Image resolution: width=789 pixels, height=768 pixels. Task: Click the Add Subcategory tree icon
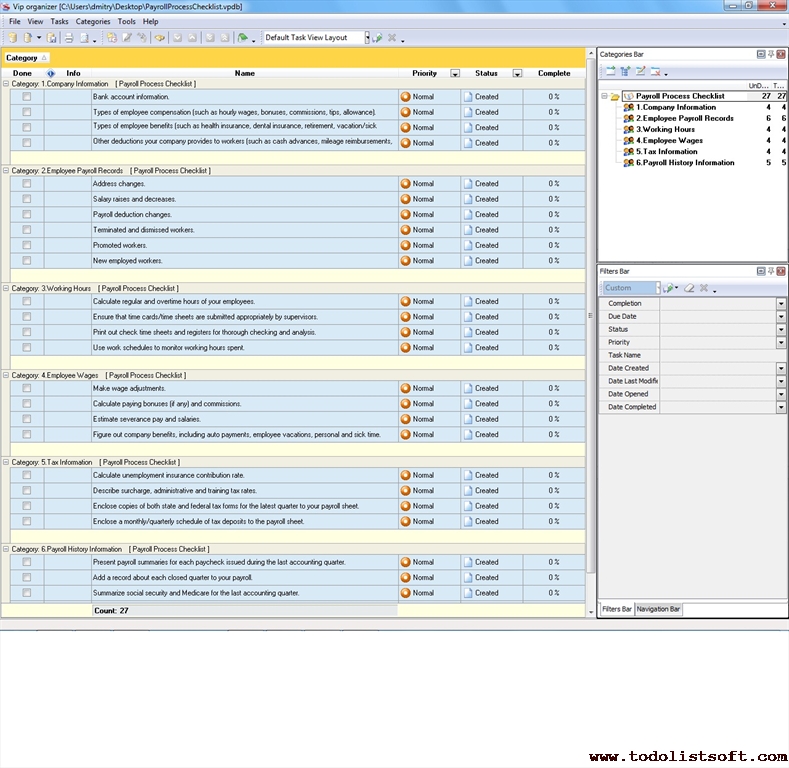pyautogui.click(x=625, y=71)
